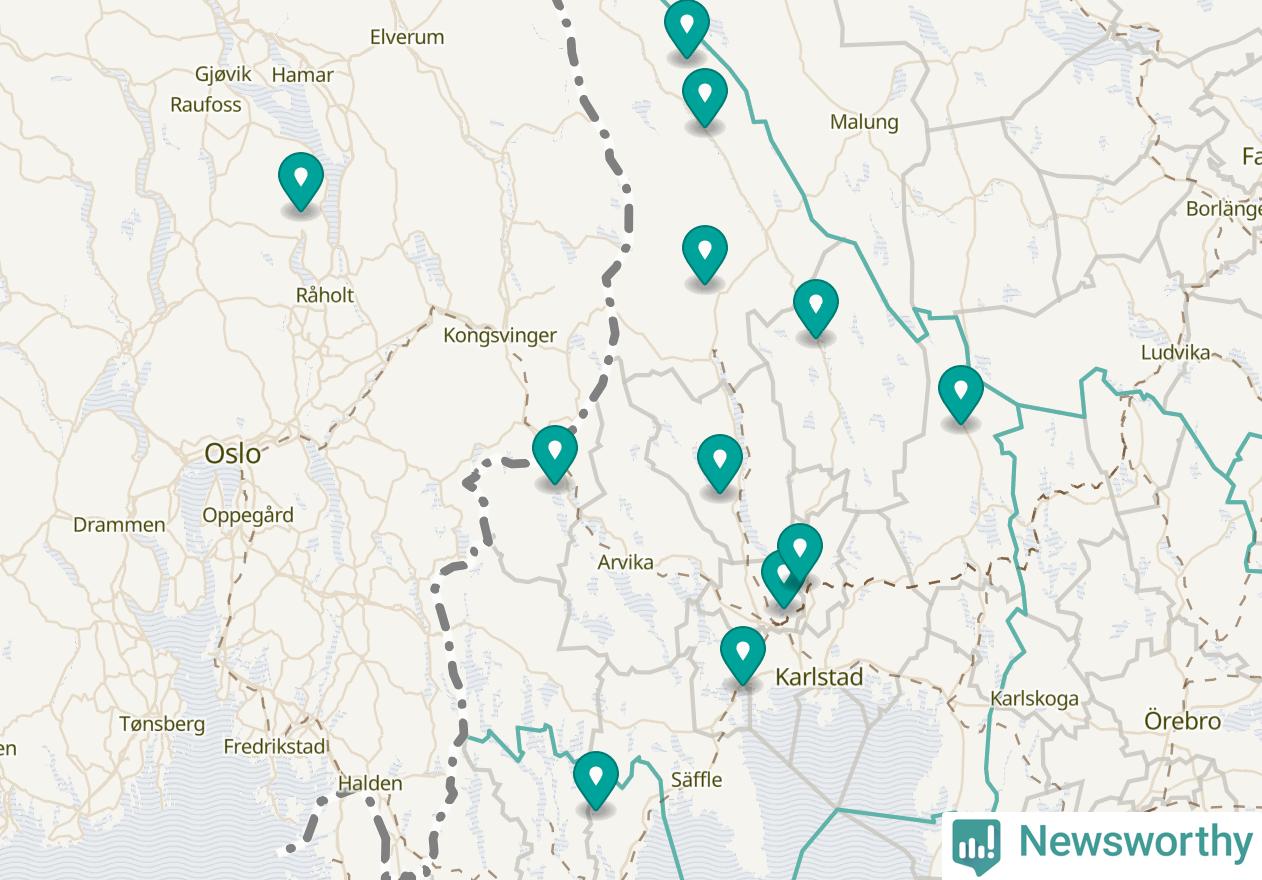Viewport: 1262px width, 880px height.
Task: Select the pin between Malung and Arvika
Action: coord(816,308)
